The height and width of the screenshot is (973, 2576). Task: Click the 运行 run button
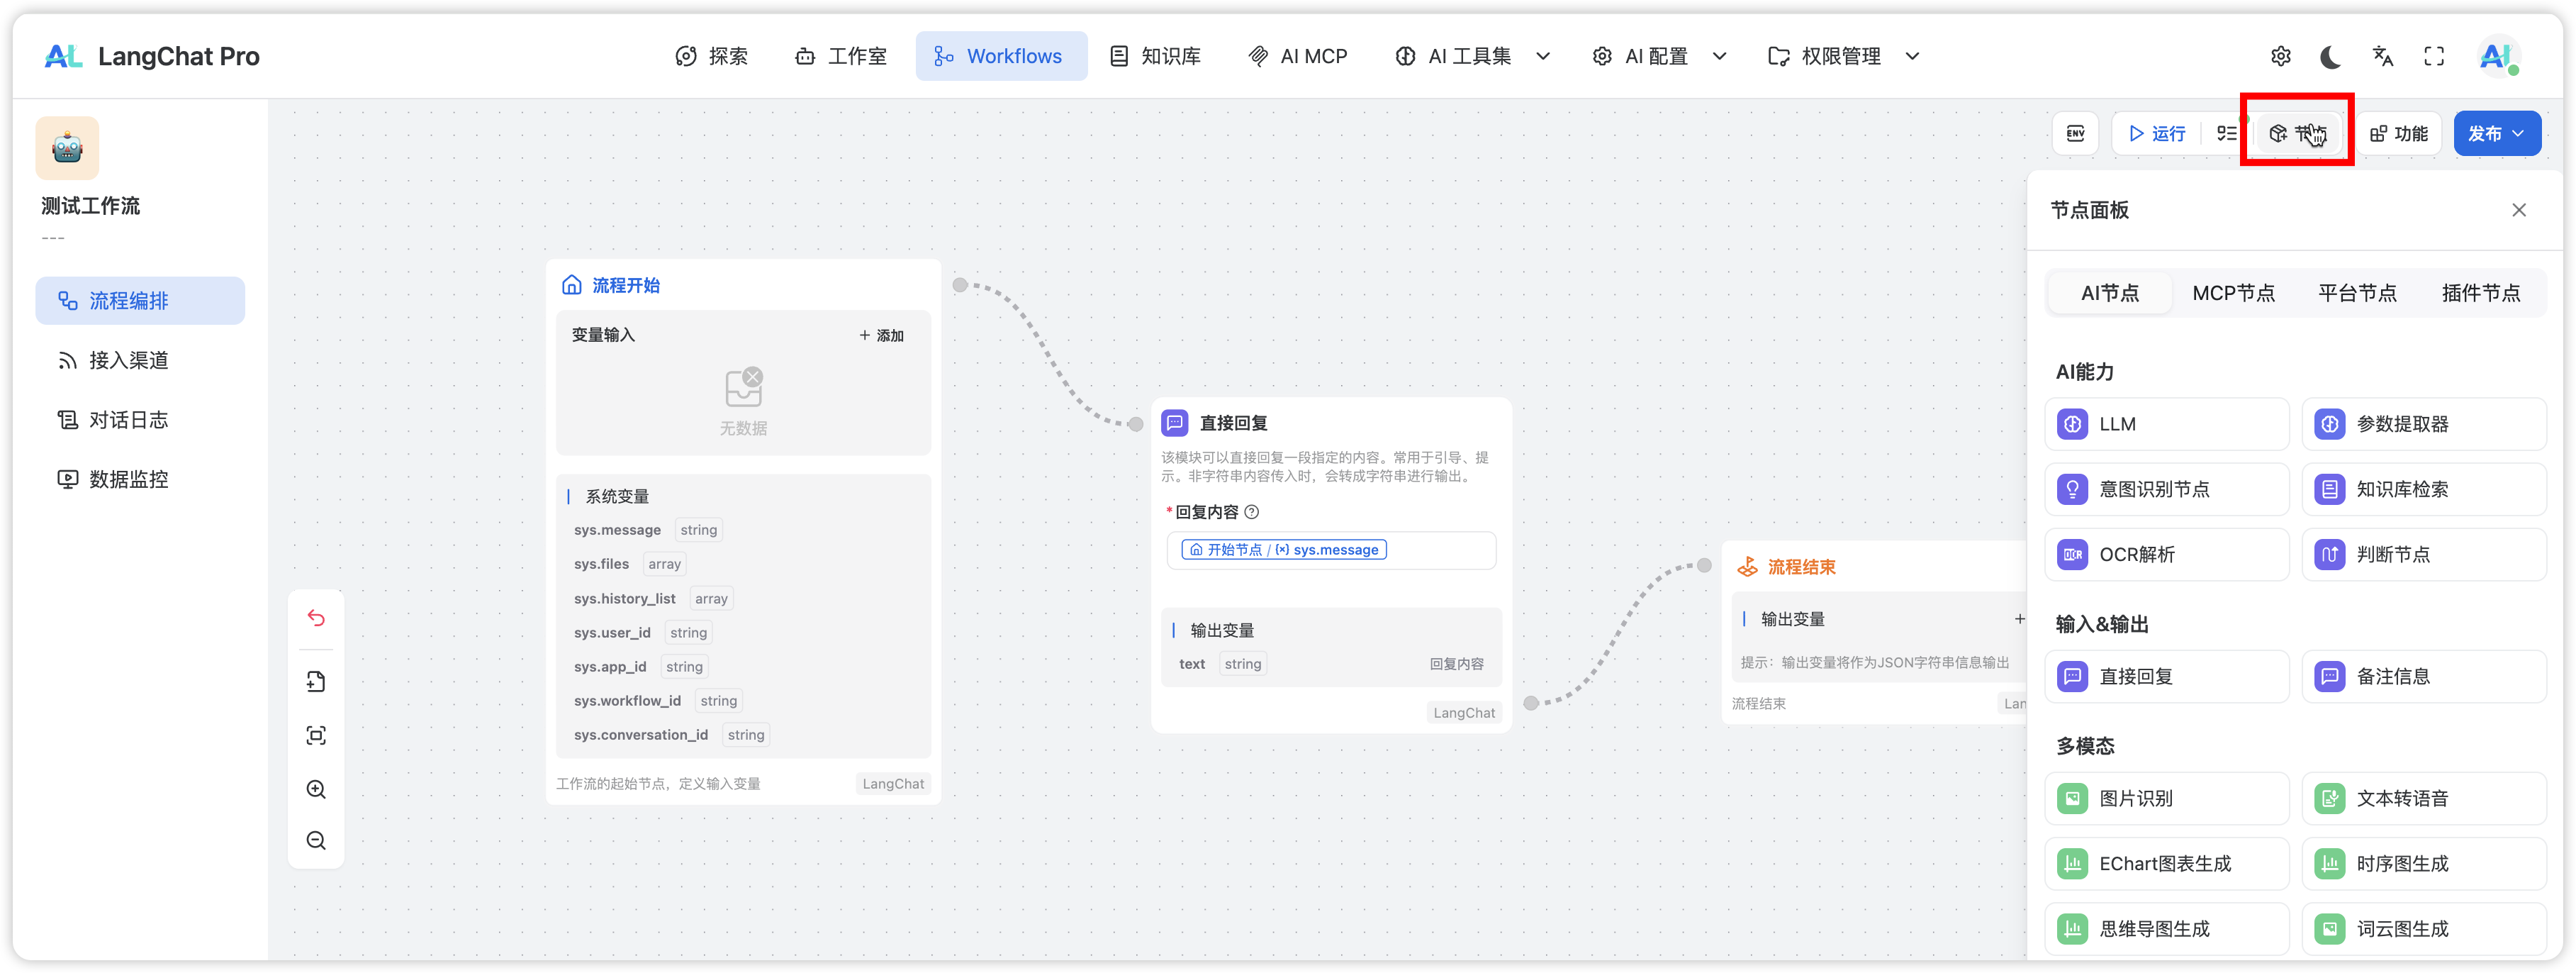pos(2158,133)
